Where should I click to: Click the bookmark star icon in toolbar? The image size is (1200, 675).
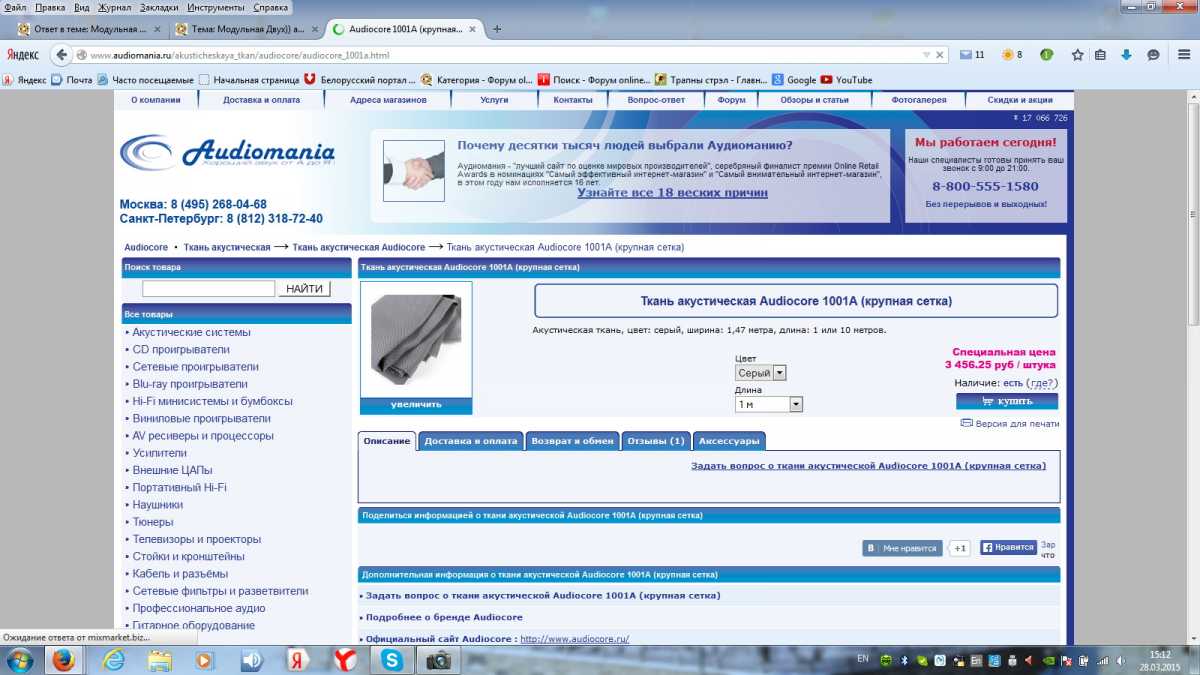(1077, 55)
